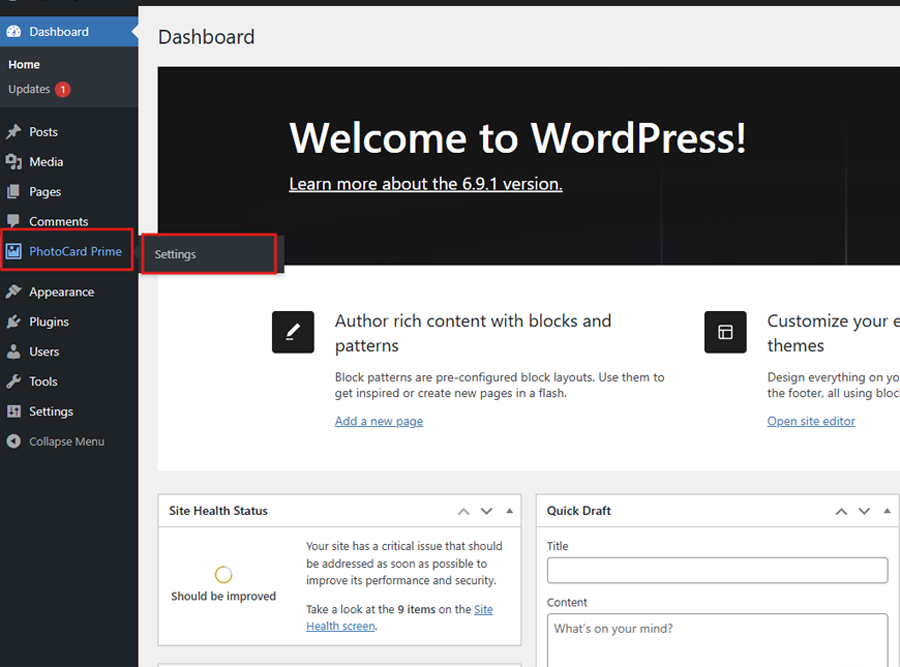Toggle Quick Draft panel collapse triangle
The width and height of the screenshot is (900, 667).
pos(887,510)
